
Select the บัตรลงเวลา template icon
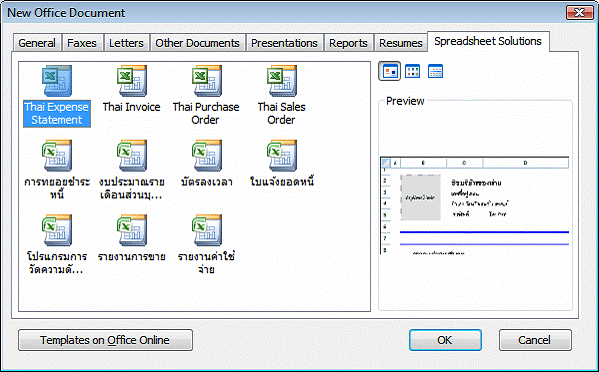point(206,156)
